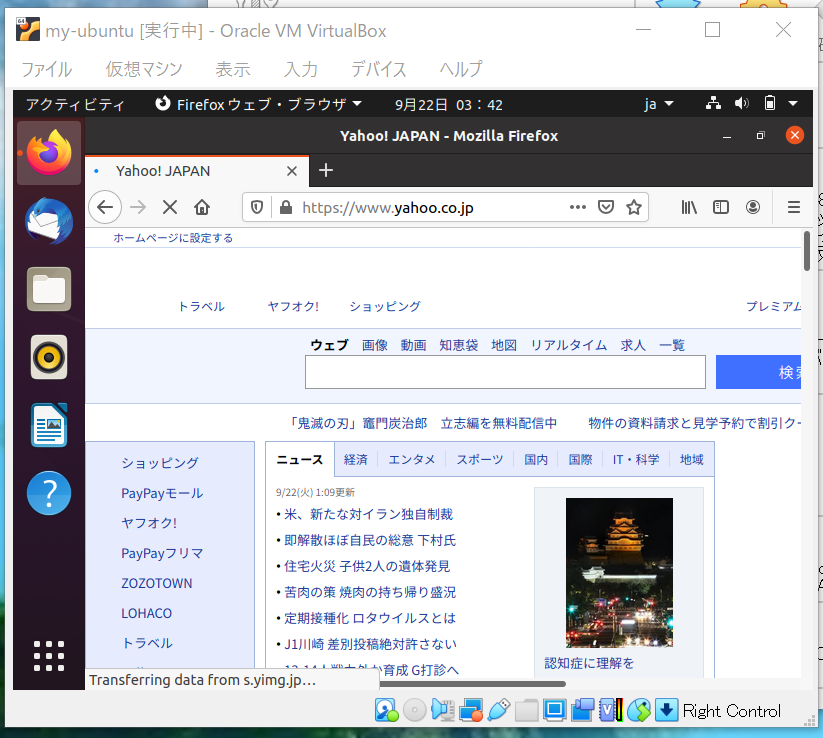
Task: Open the Help icon in the dock
Action: tap(49, 493)
